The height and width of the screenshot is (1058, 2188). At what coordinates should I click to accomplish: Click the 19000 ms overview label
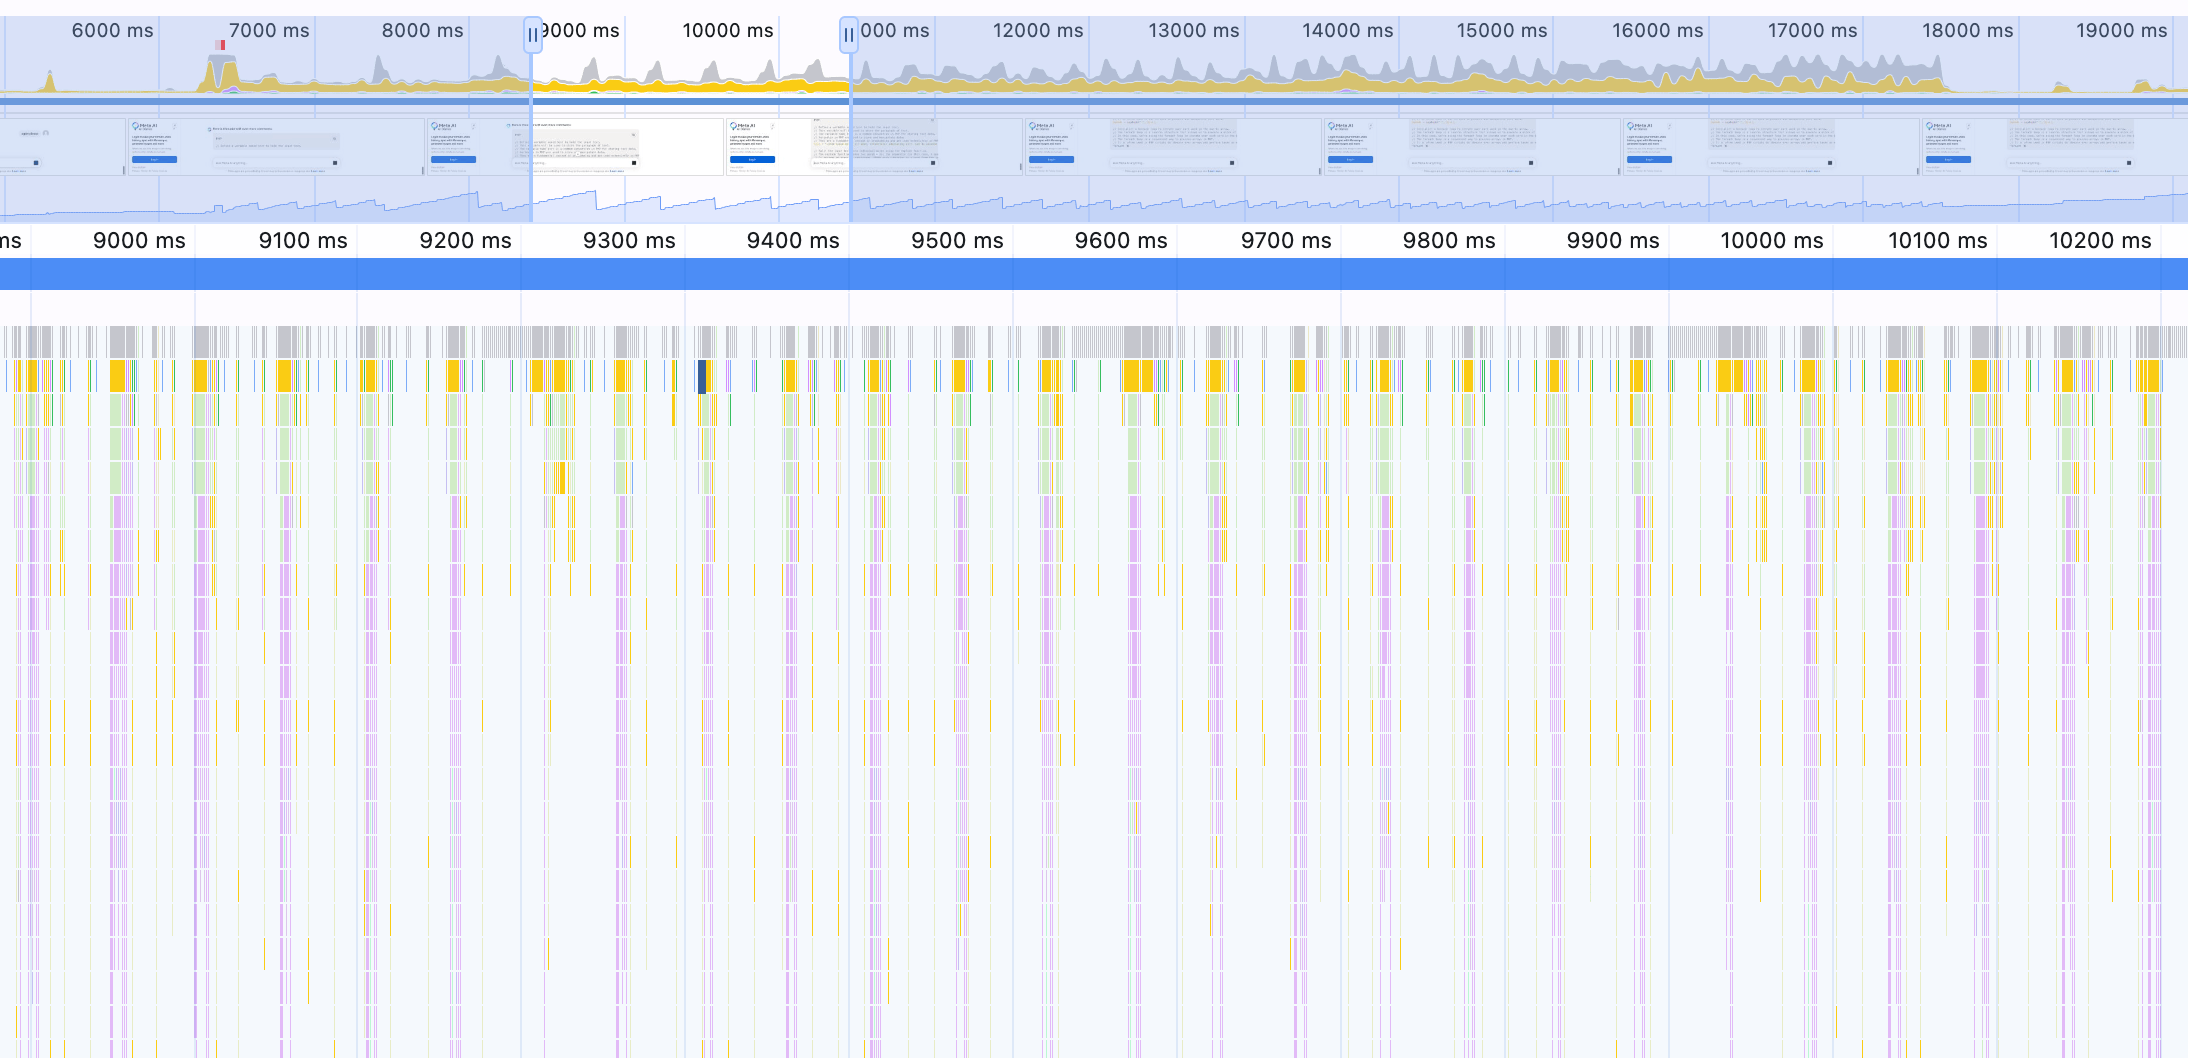coord(2121,31)
